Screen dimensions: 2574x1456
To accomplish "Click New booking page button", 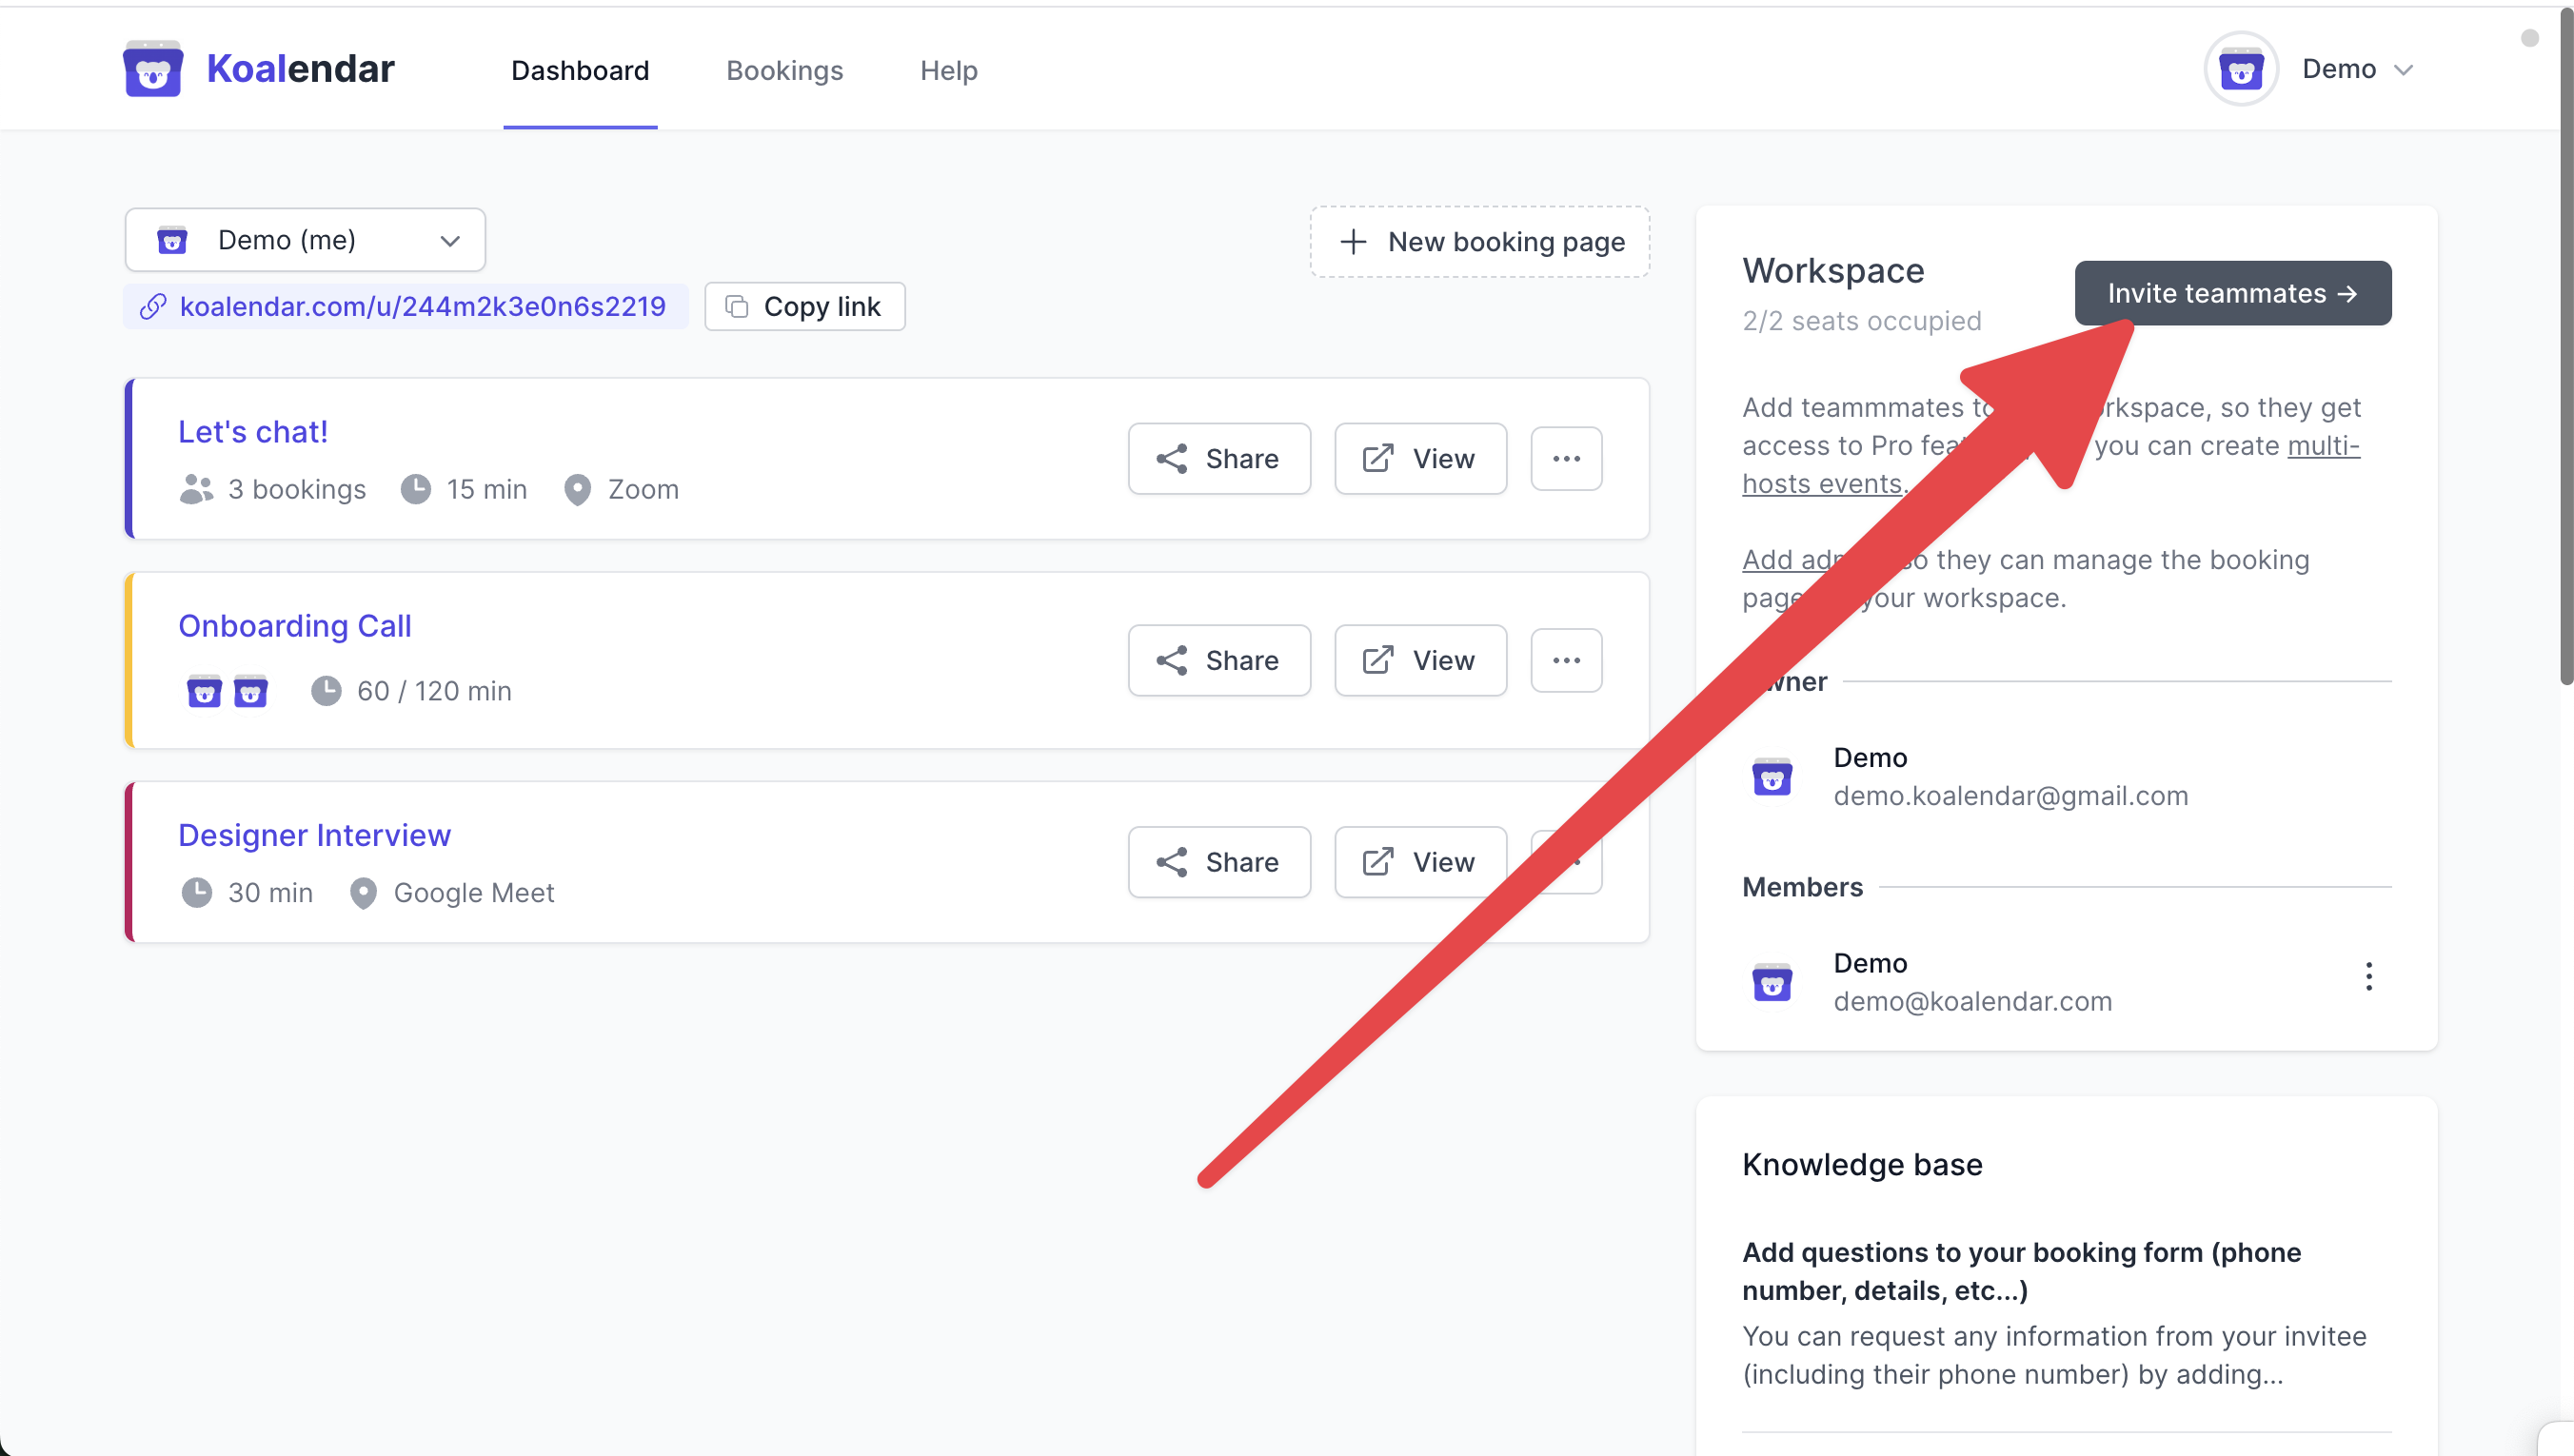I will click(1480, 242).
